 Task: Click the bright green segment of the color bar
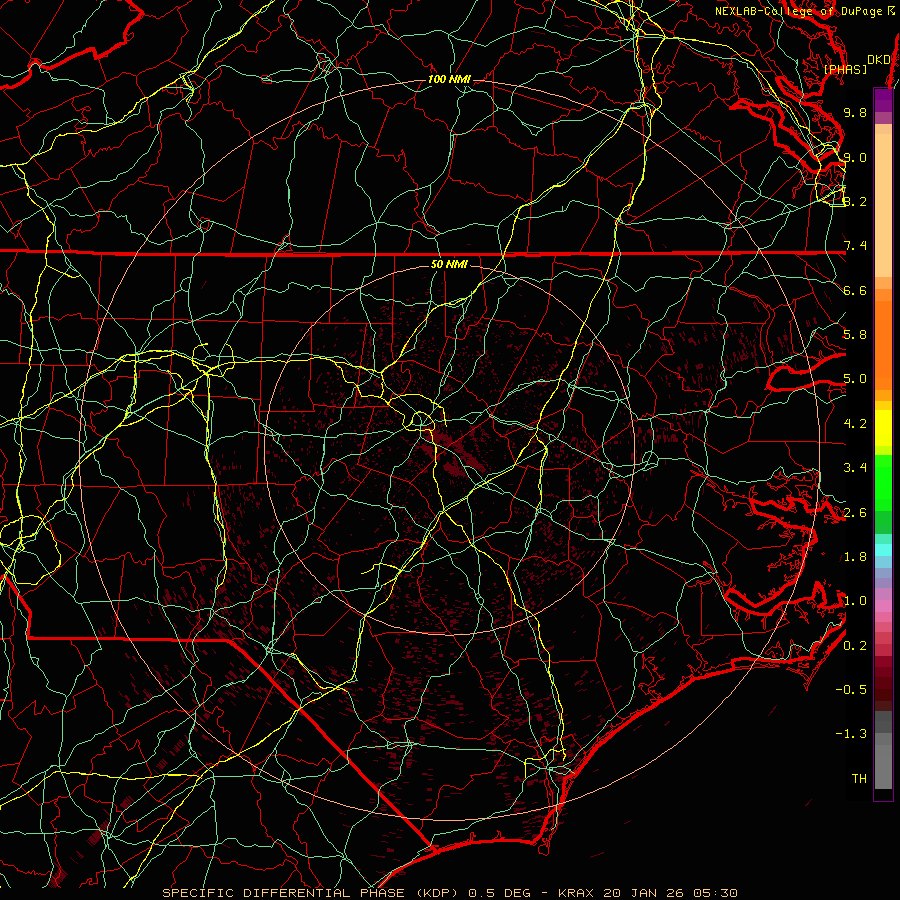click(x=883, y=483)
